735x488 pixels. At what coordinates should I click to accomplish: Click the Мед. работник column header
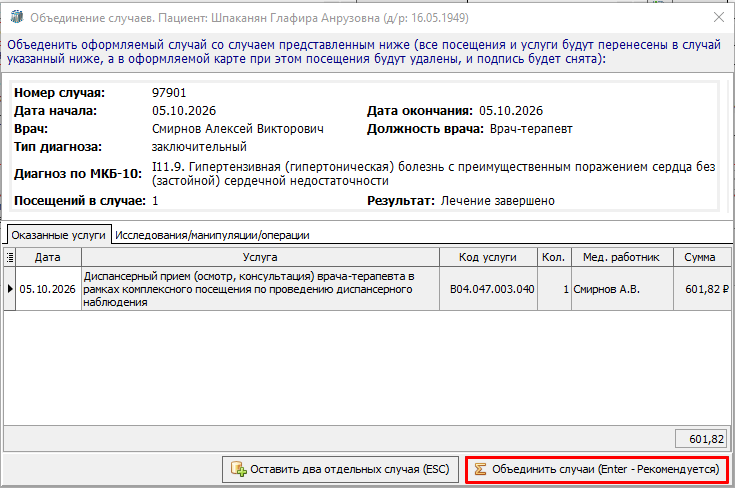point(622,257)
